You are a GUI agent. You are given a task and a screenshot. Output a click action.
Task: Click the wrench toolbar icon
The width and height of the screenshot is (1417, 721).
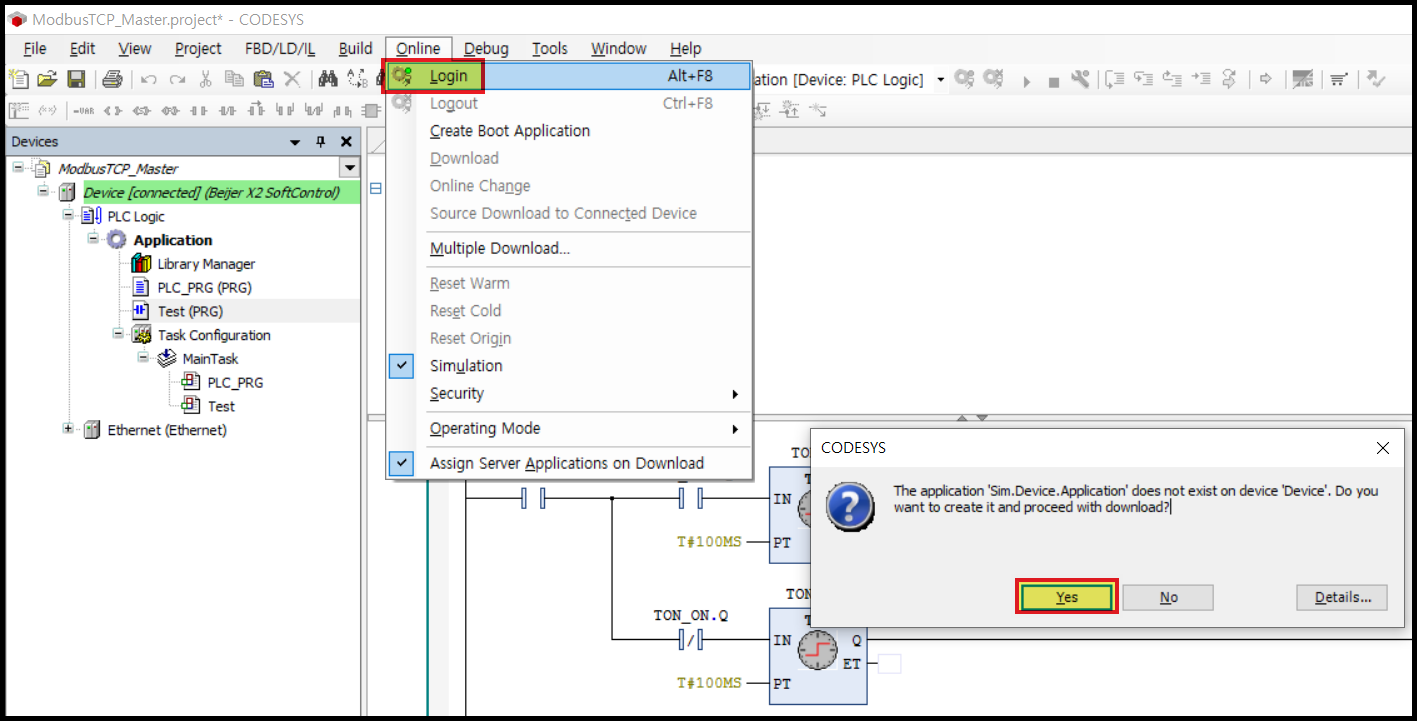[x=1080, y=79]
